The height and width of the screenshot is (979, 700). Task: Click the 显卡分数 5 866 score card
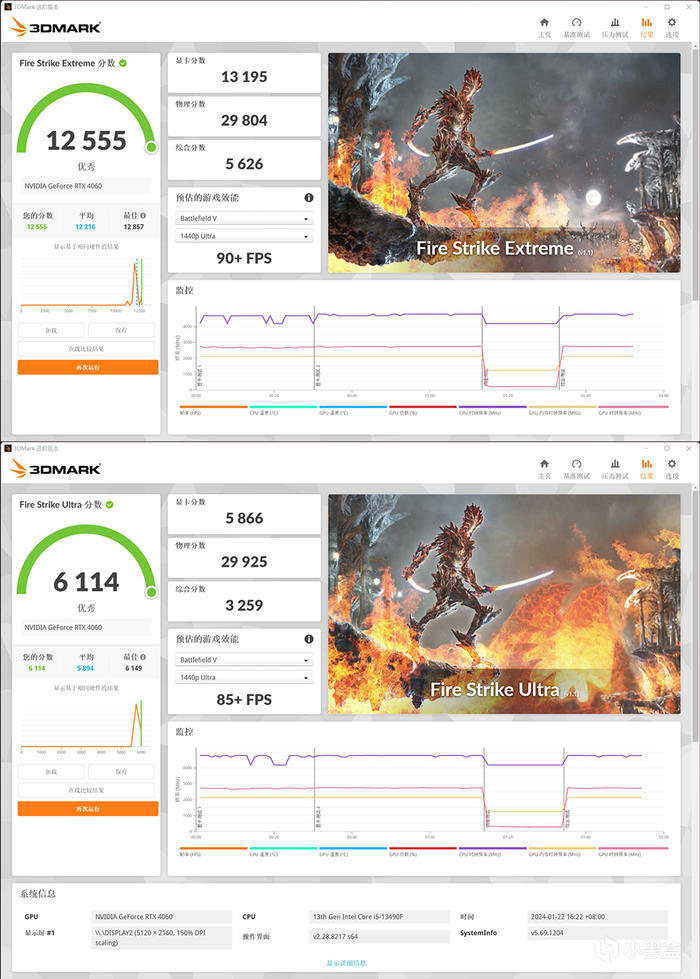[x=244, y=514]
